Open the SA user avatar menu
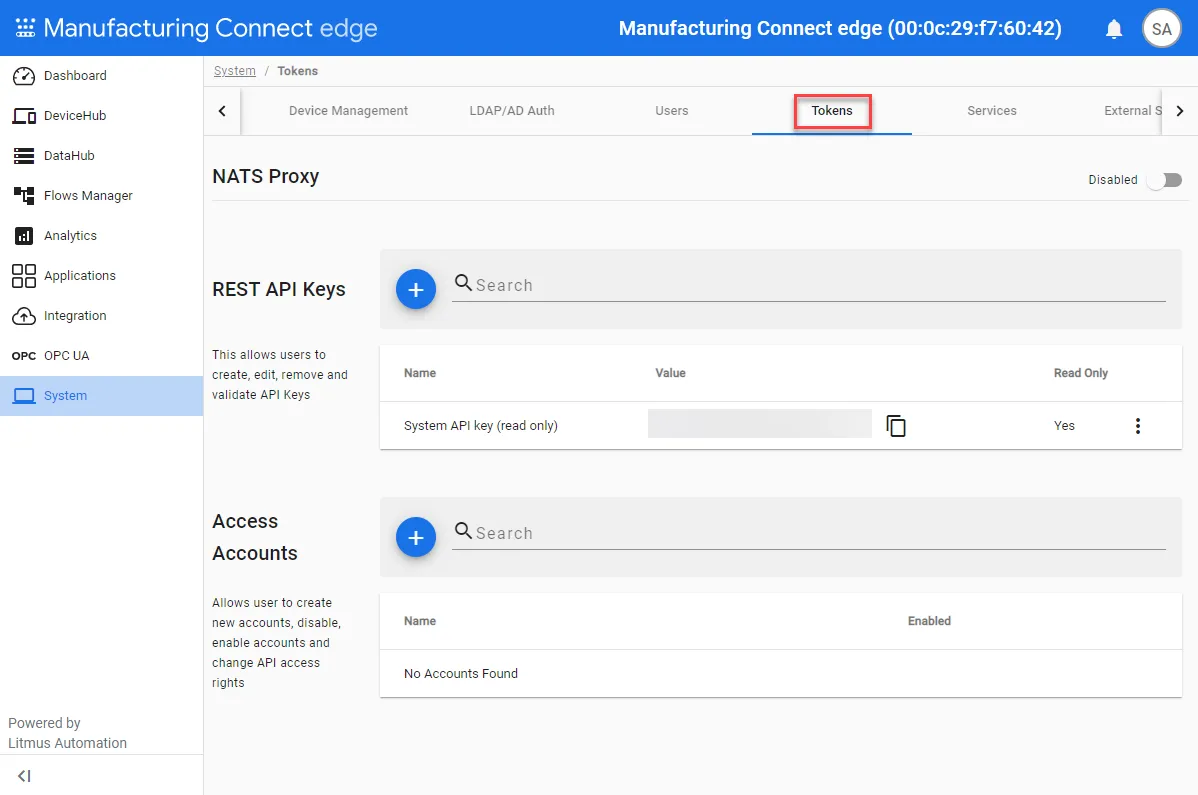 coord(1161,29)
